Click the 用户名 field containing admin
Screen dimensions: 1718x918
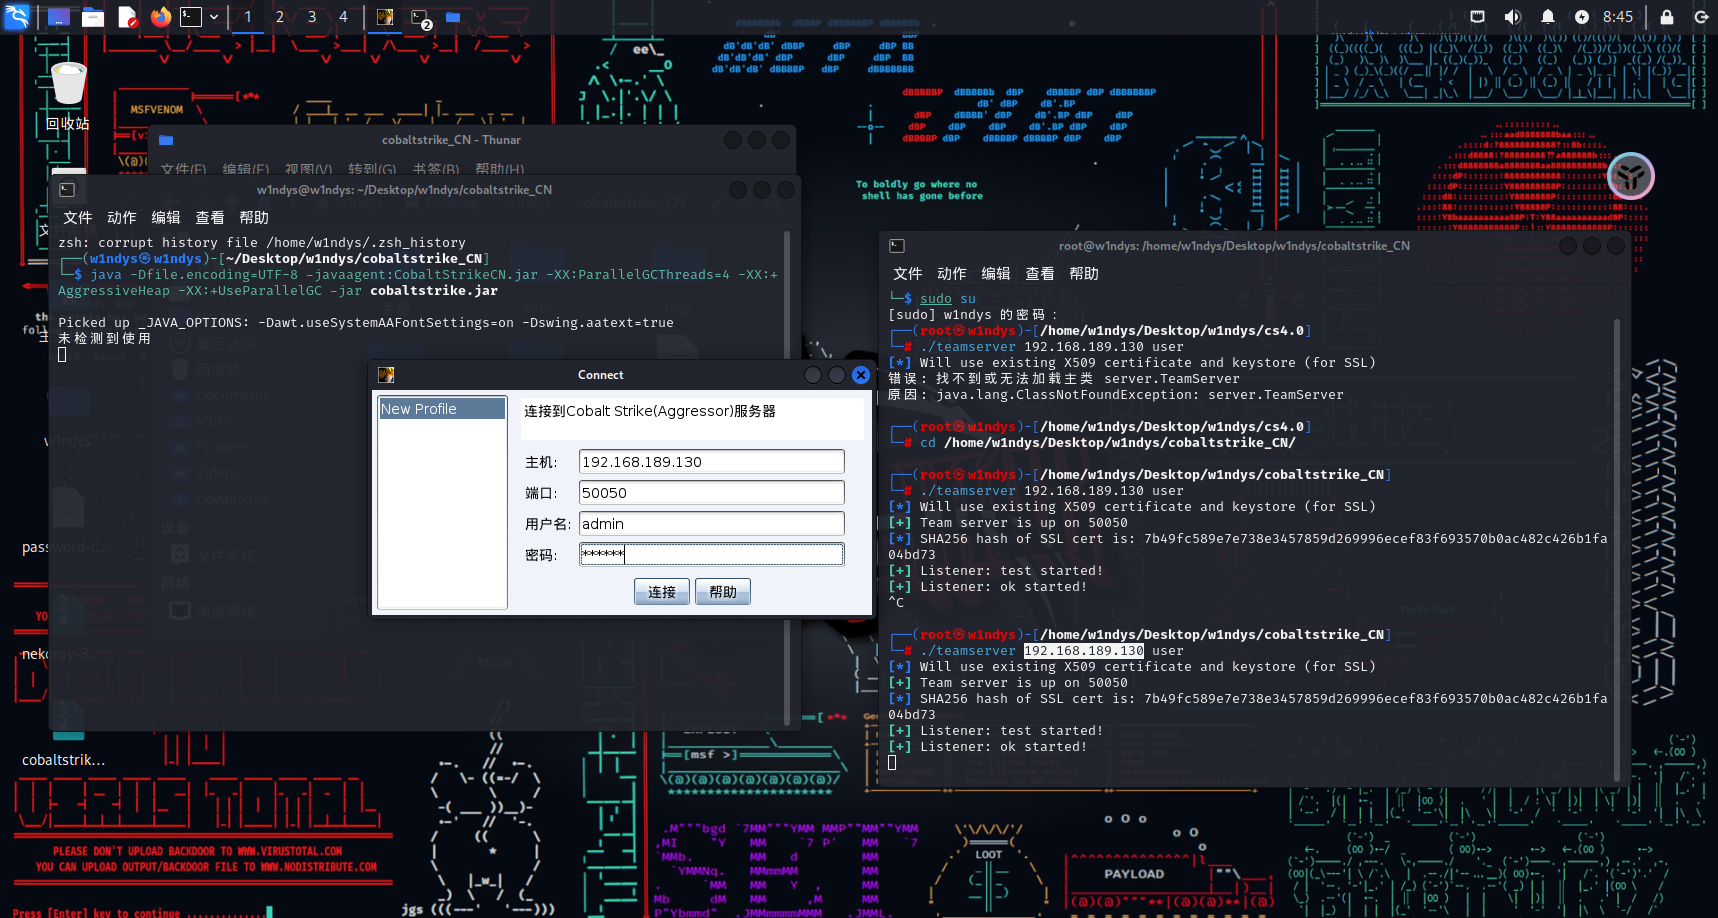pos(711,524)
